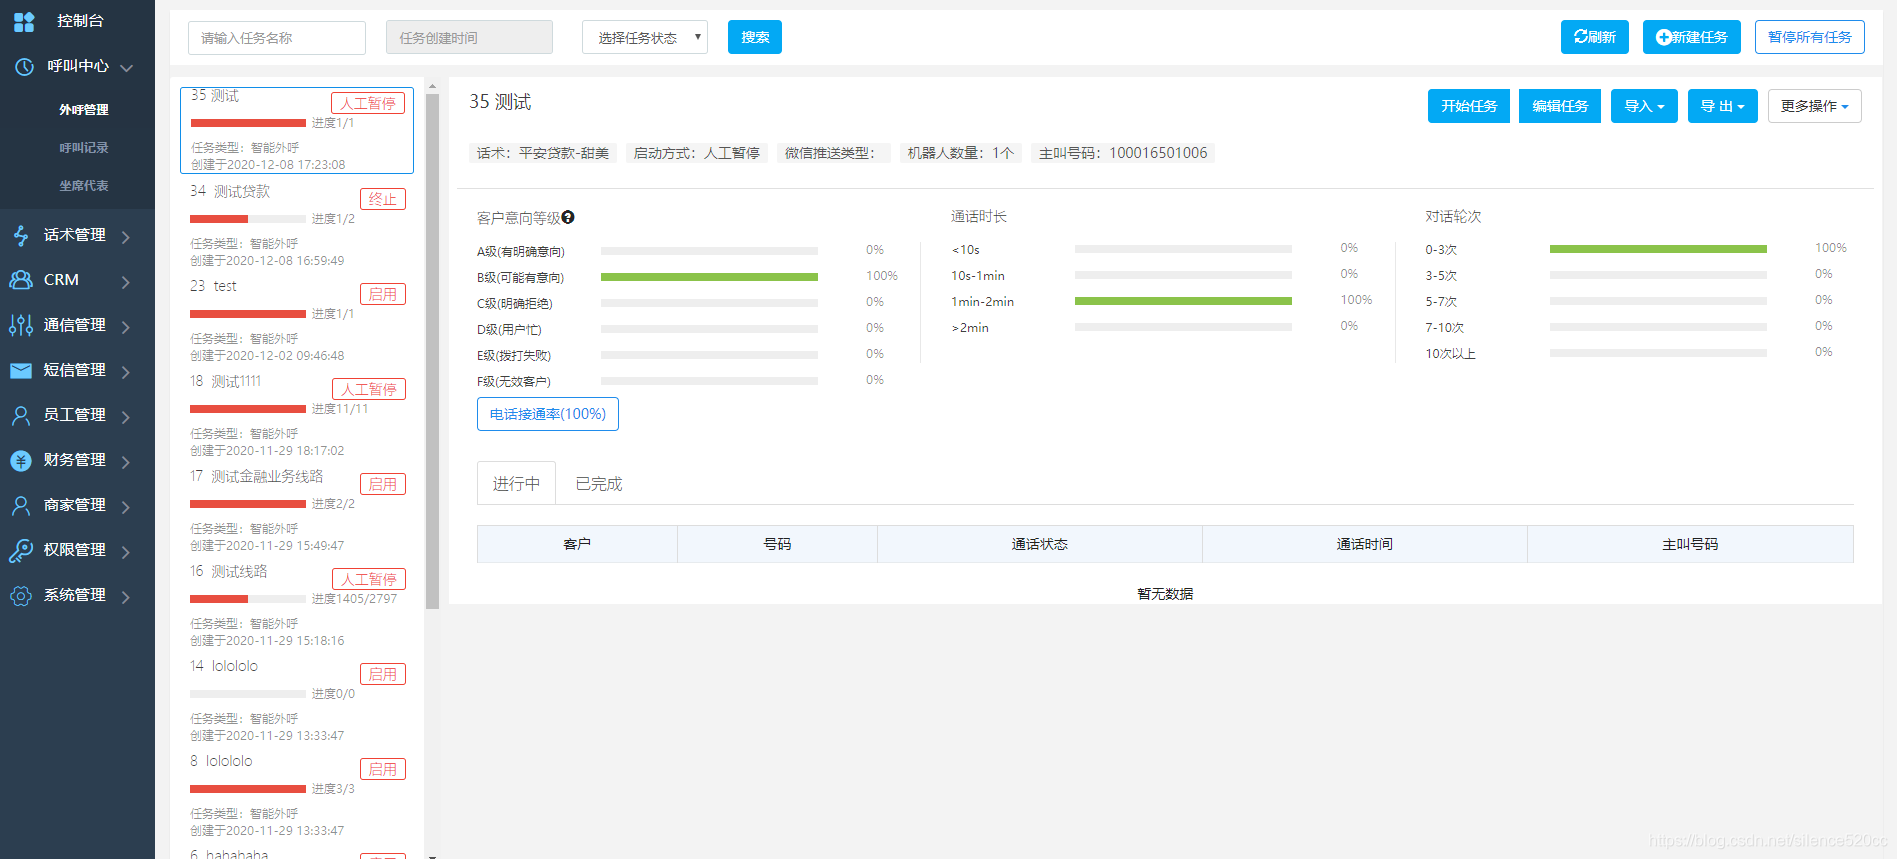Click the 搜索 button
The width and height of the screenshot is (1897, 859).
tap(755, 37)
